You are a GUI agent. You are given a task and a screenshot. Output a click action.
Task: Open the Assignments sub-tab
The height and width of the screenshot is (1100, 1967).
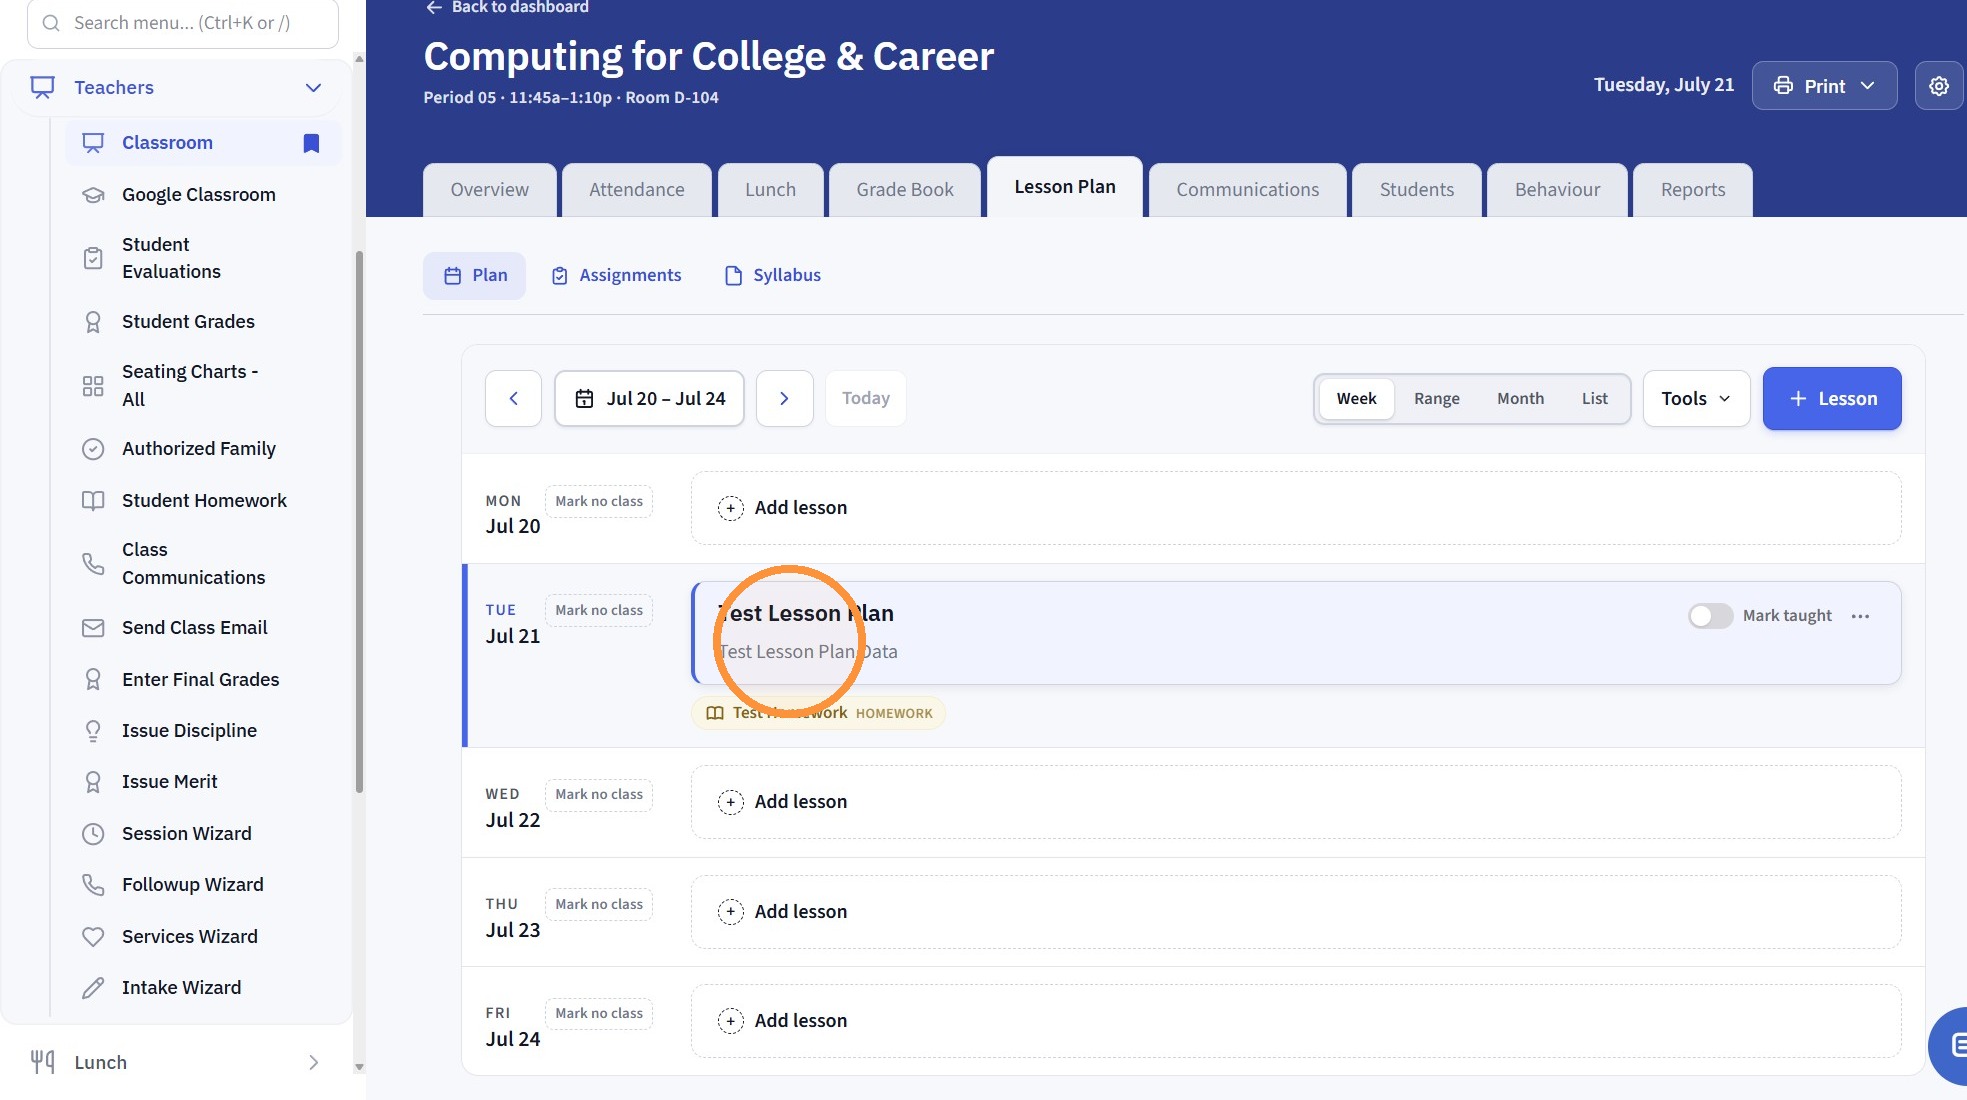[x=616, y=276]
